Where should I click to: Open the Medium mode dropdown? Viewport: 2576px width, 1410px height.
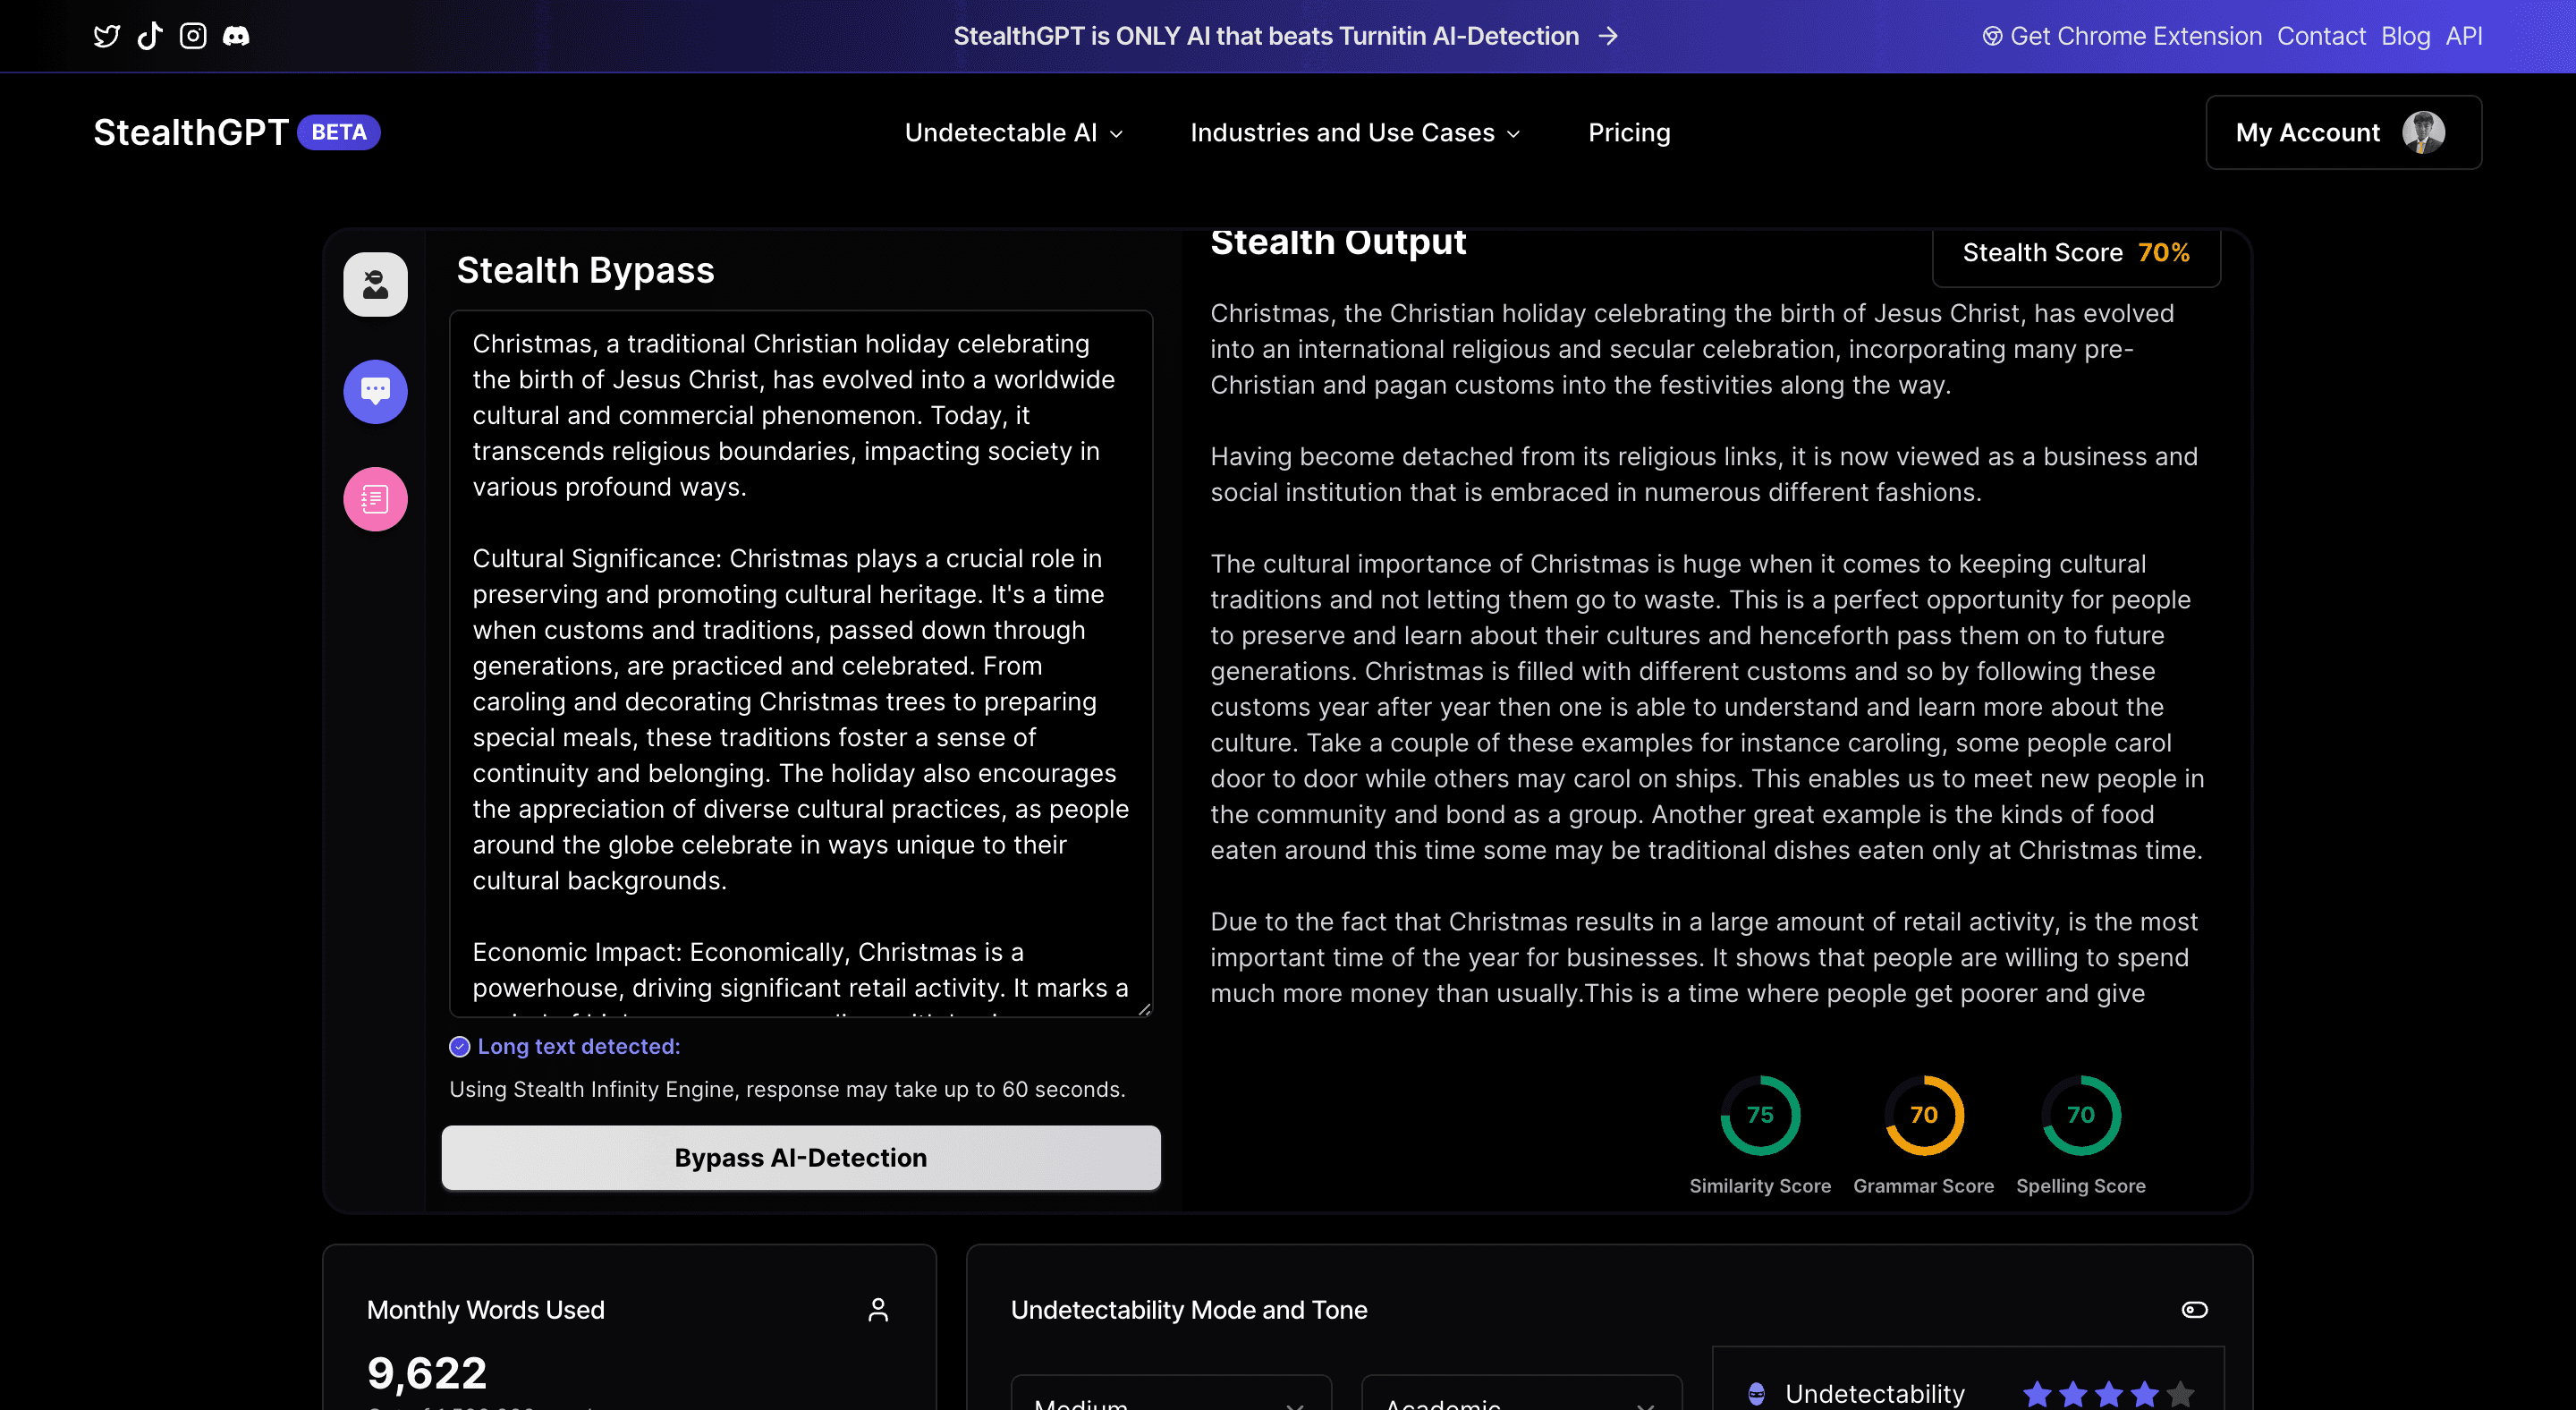click(x=1170, y=1398)
